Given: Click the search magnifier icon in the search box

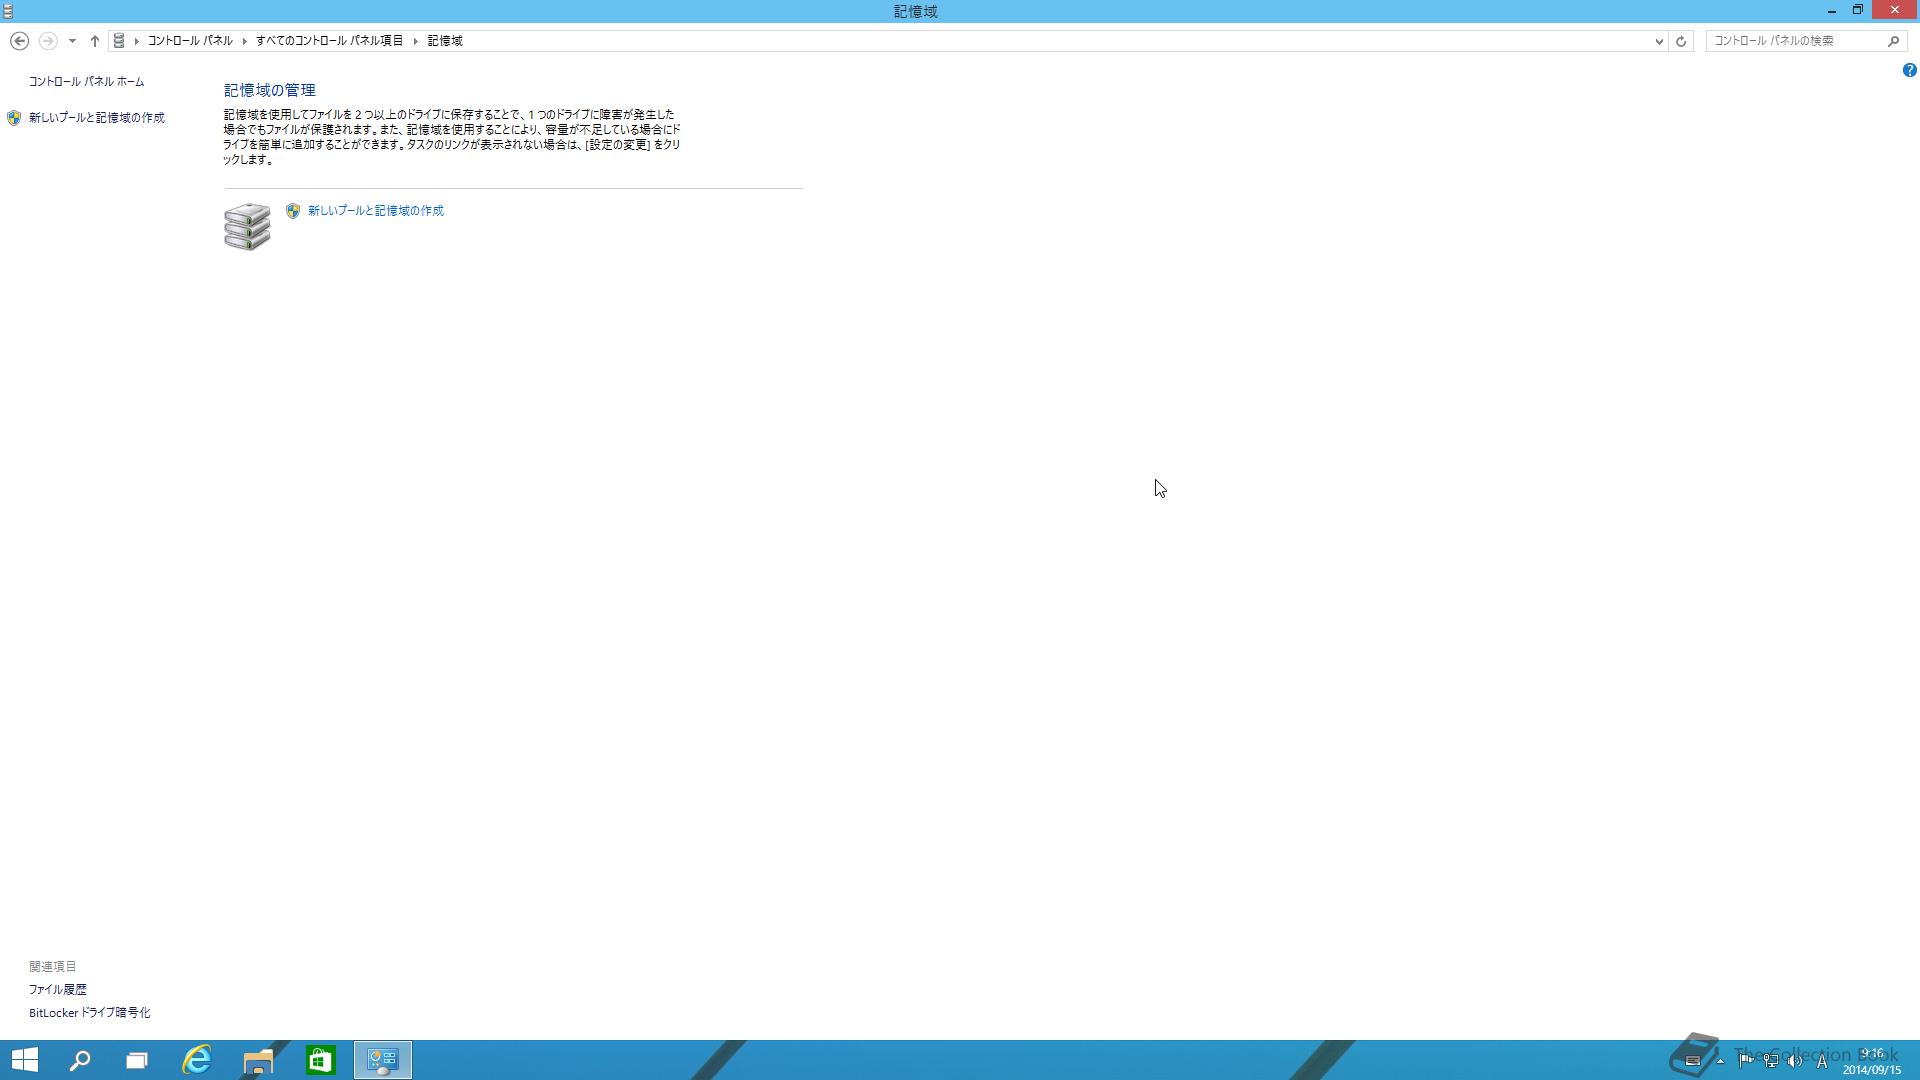Looking at the screenshot, I should pos(1893,41).
